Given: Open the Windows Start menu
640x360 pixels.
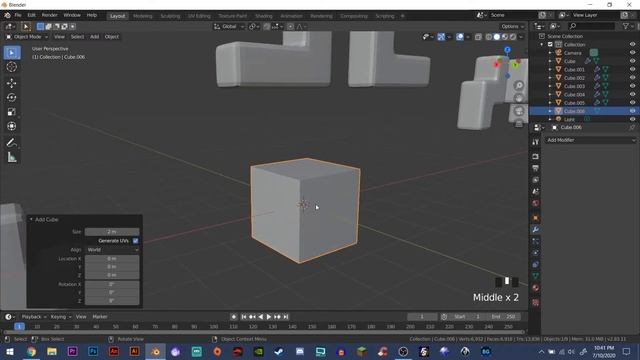Looking at the screenshot, I should (x=10, y=351).
